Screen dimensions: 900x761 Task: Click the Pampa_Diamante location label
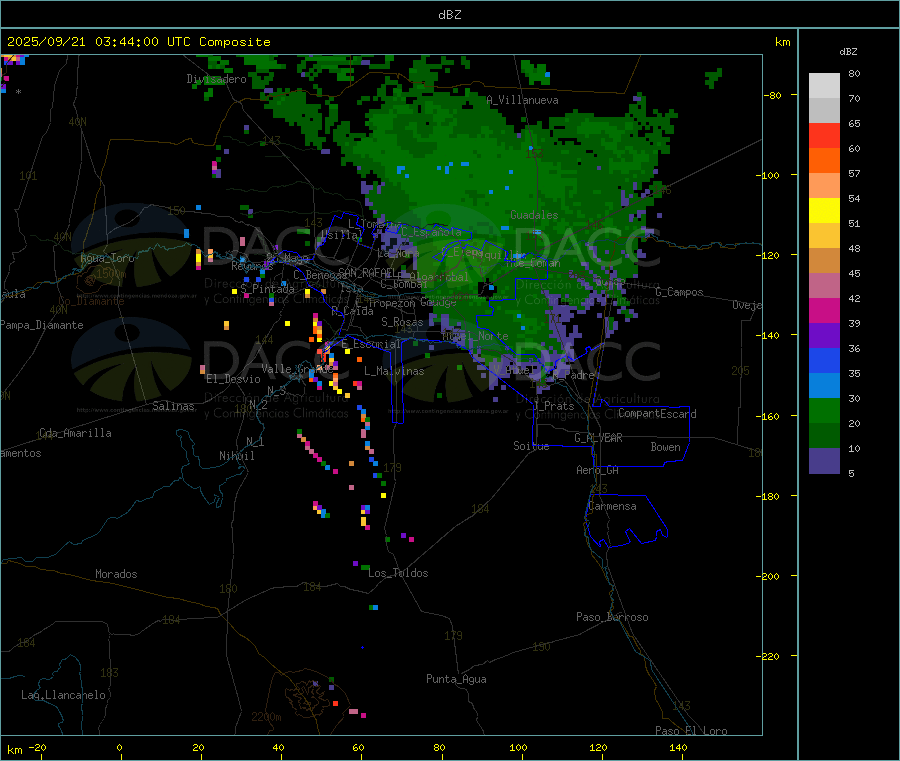(42, 325)
